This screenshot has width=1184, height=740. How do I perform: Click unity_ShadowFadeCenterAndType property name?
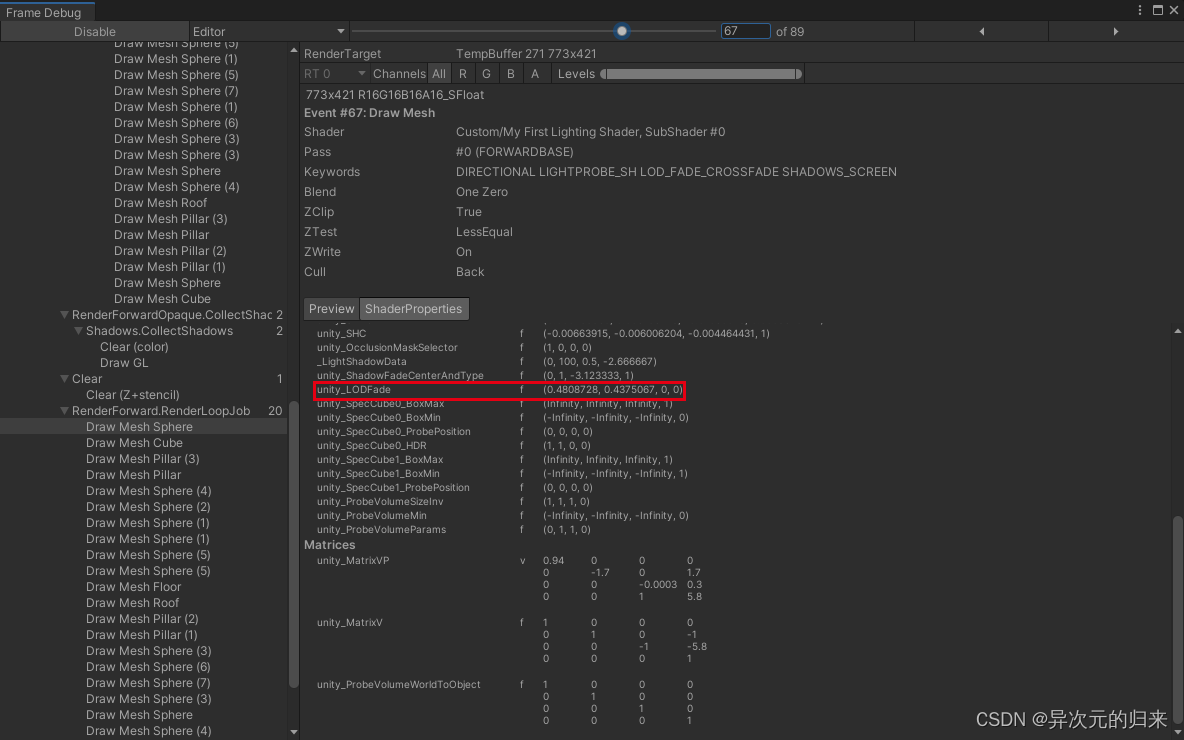tap(400, 375)
